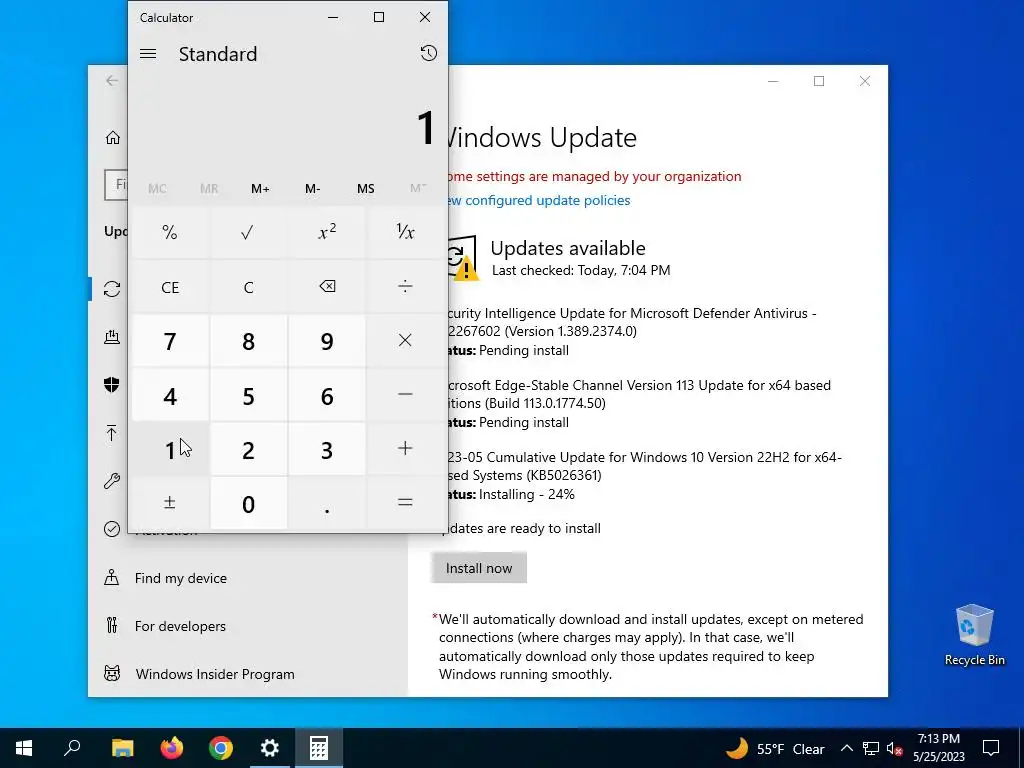Viewport: 1024px width, 768px height.
Task: Click the digit 5 key
Action: click(248, 394)
